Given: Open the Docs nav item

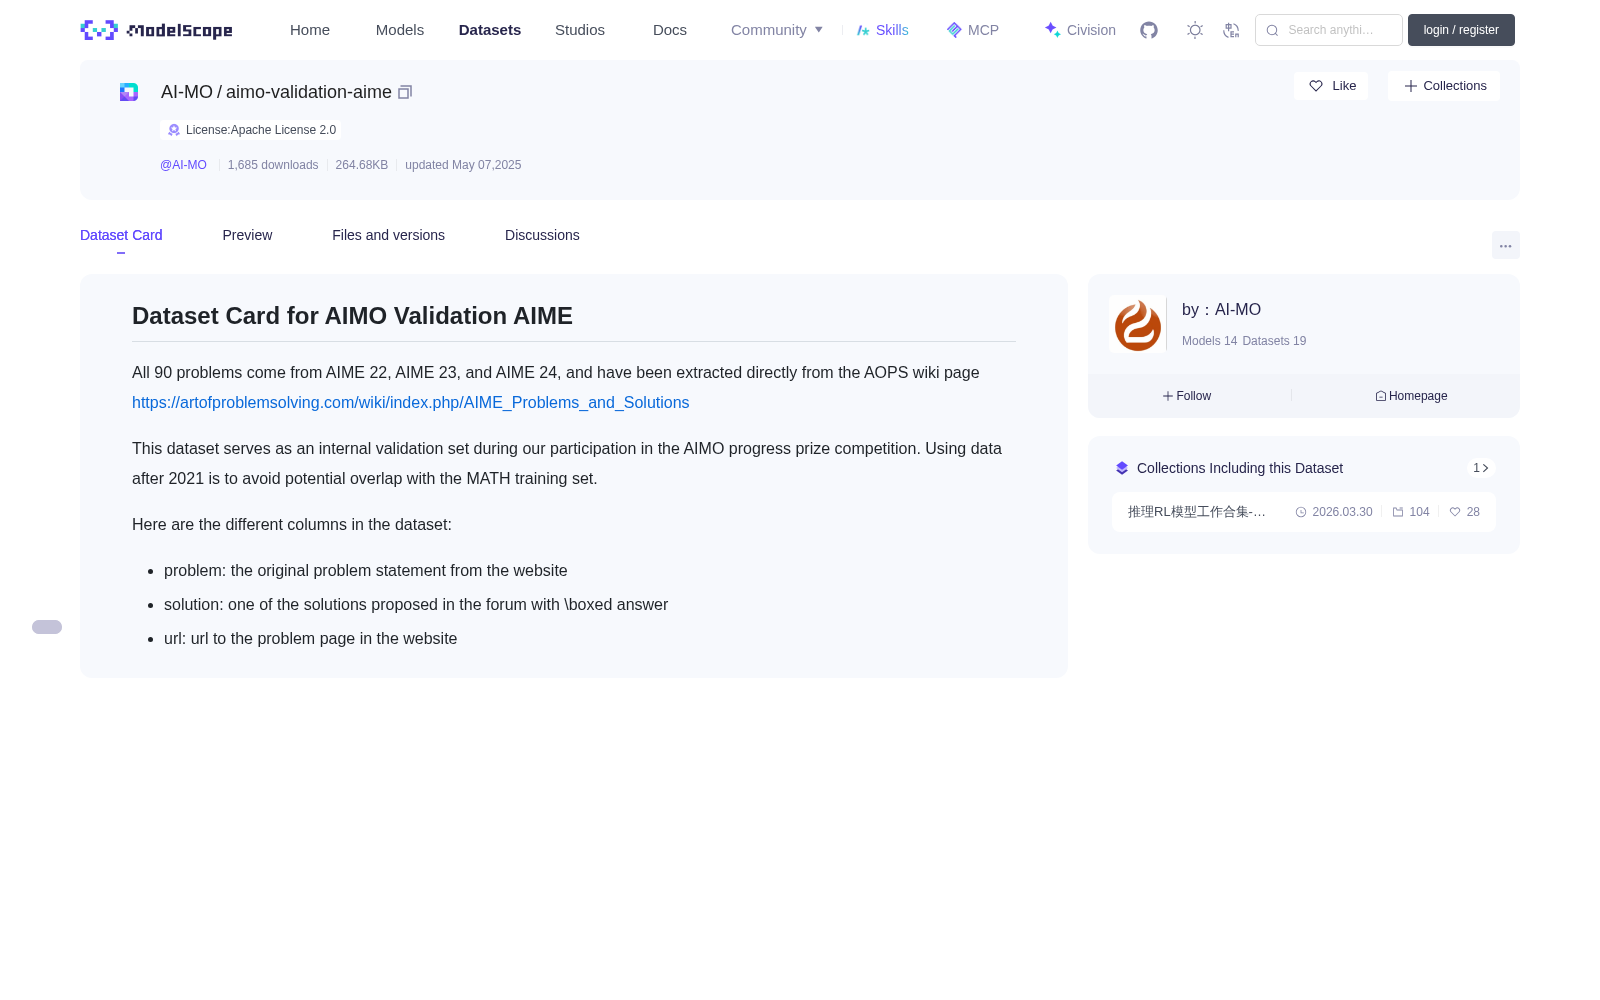Looking at the screenshot, I should pyautogui.click(x=670, y=30).
